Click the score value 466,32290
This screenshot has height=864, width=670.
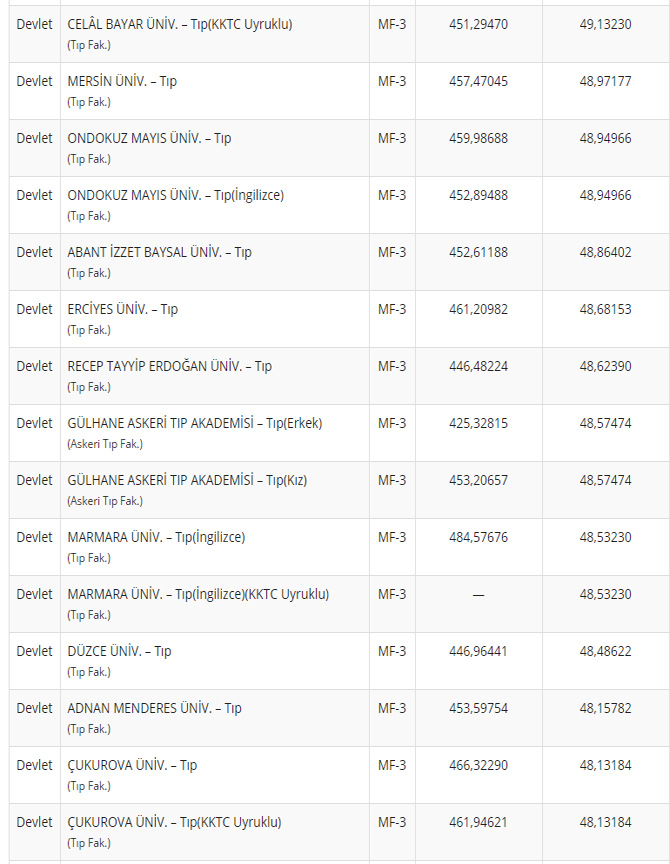click(x=478, y=765)
